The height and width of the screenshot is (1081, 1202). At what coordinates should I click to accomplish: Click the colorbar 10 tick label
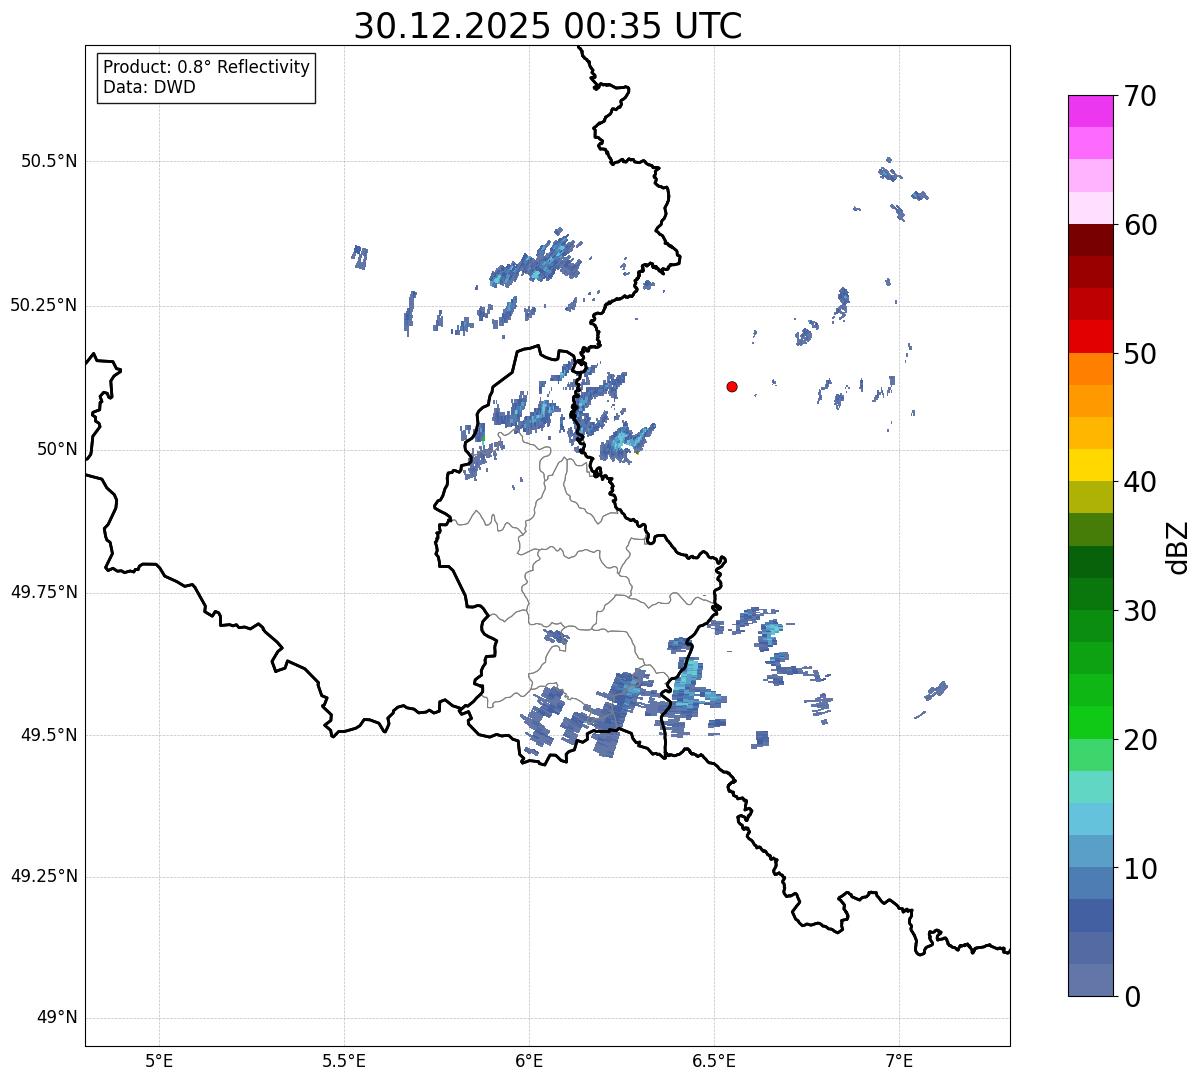point(1140,868)
